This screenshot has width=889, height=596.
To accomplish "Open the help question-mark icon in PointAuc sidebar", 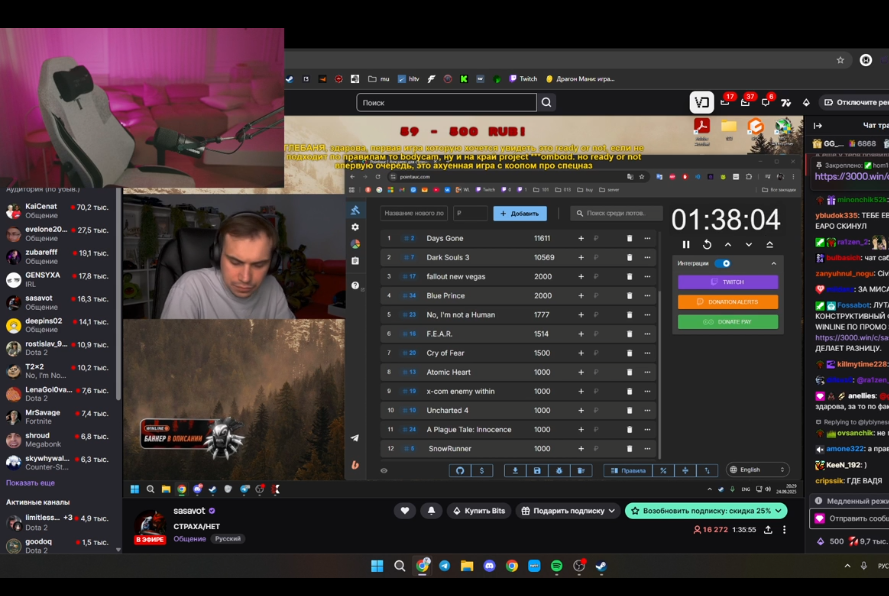I will tap(355, 285).
